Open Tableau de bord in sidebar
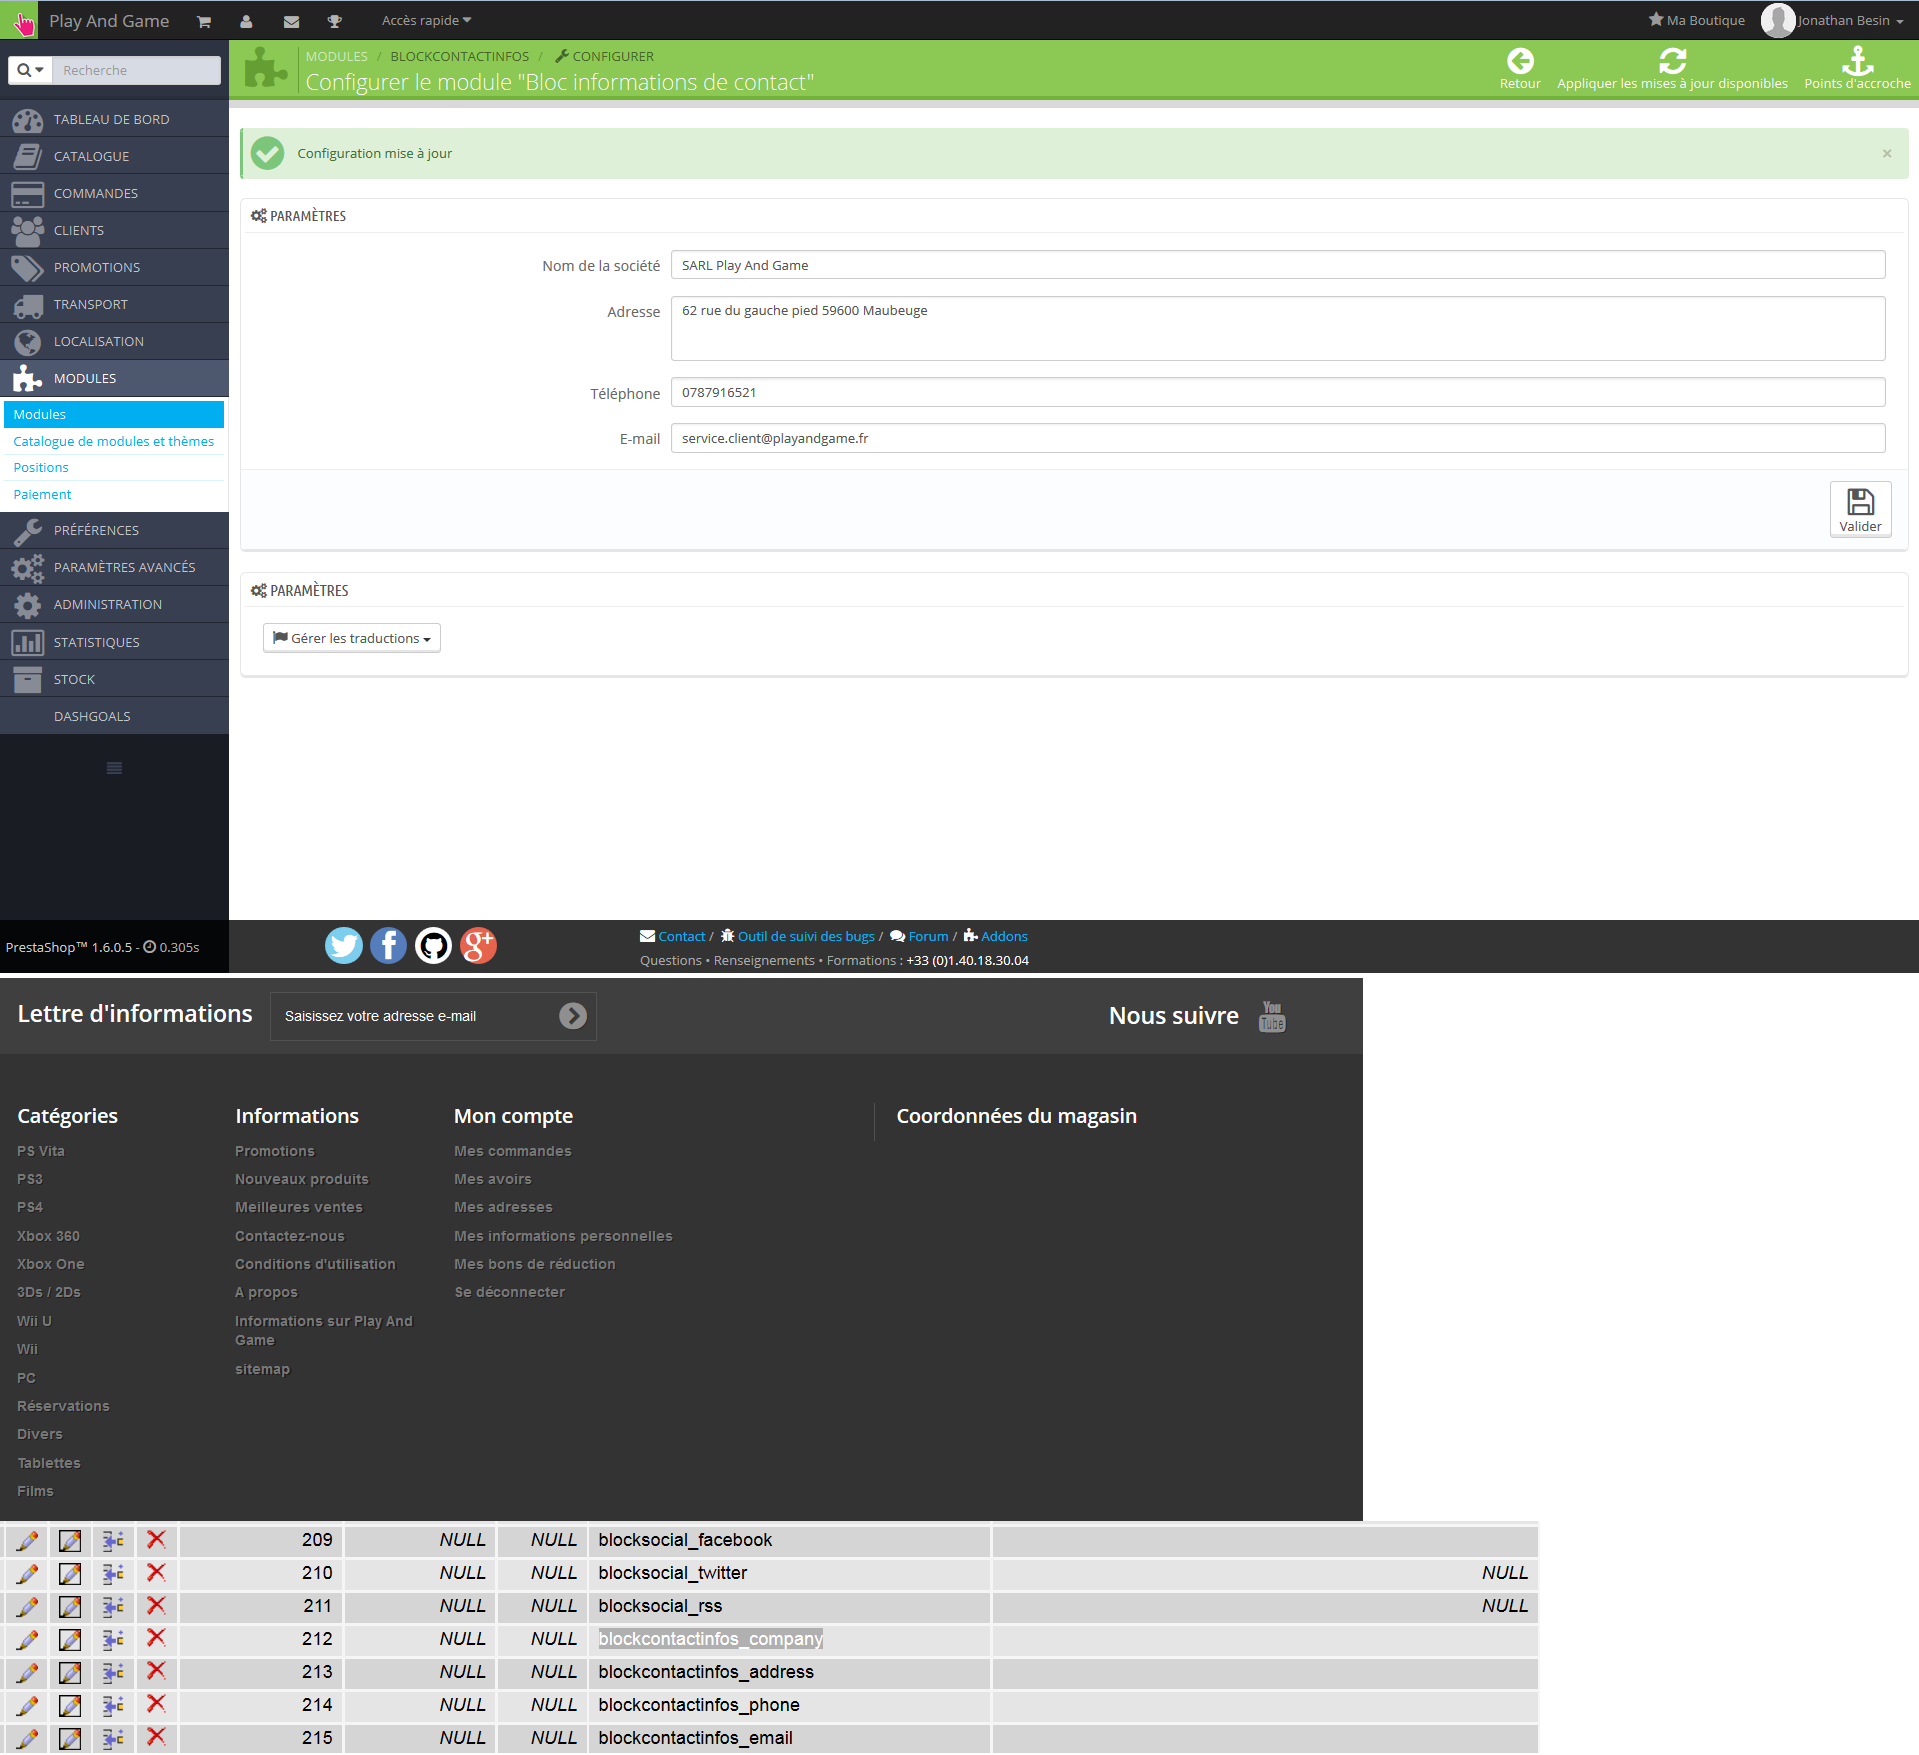Viewport: 1919px width, 1755px height. (114, 119)
